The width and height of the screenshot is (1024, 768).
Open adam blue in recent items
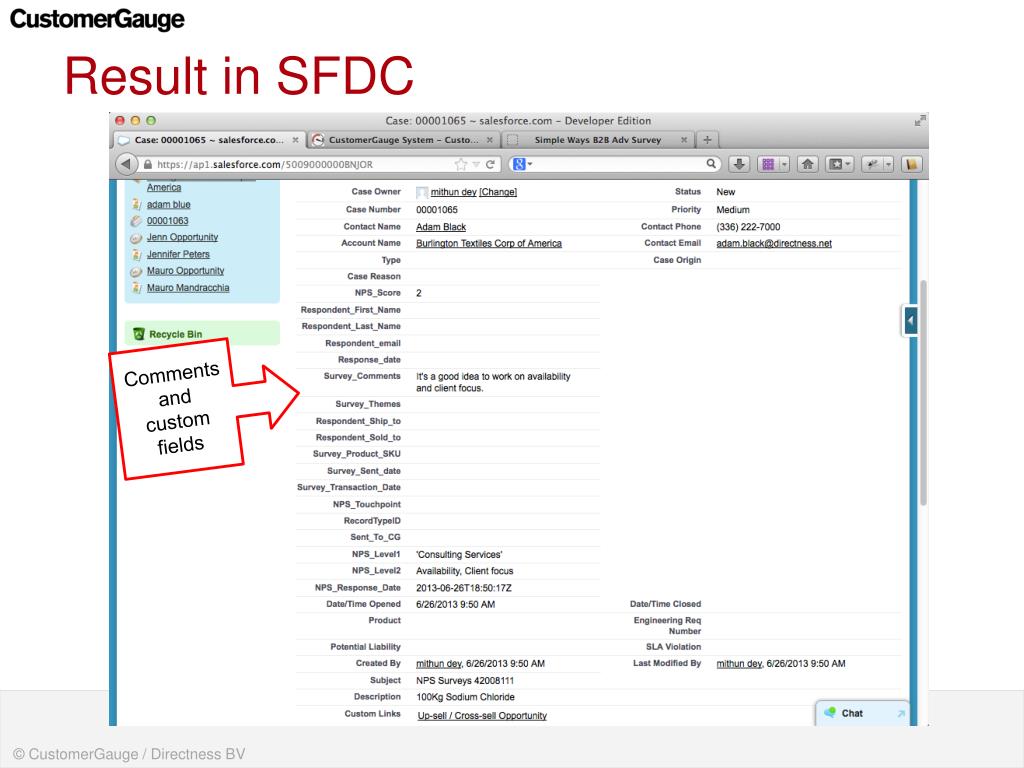(168, 204)
